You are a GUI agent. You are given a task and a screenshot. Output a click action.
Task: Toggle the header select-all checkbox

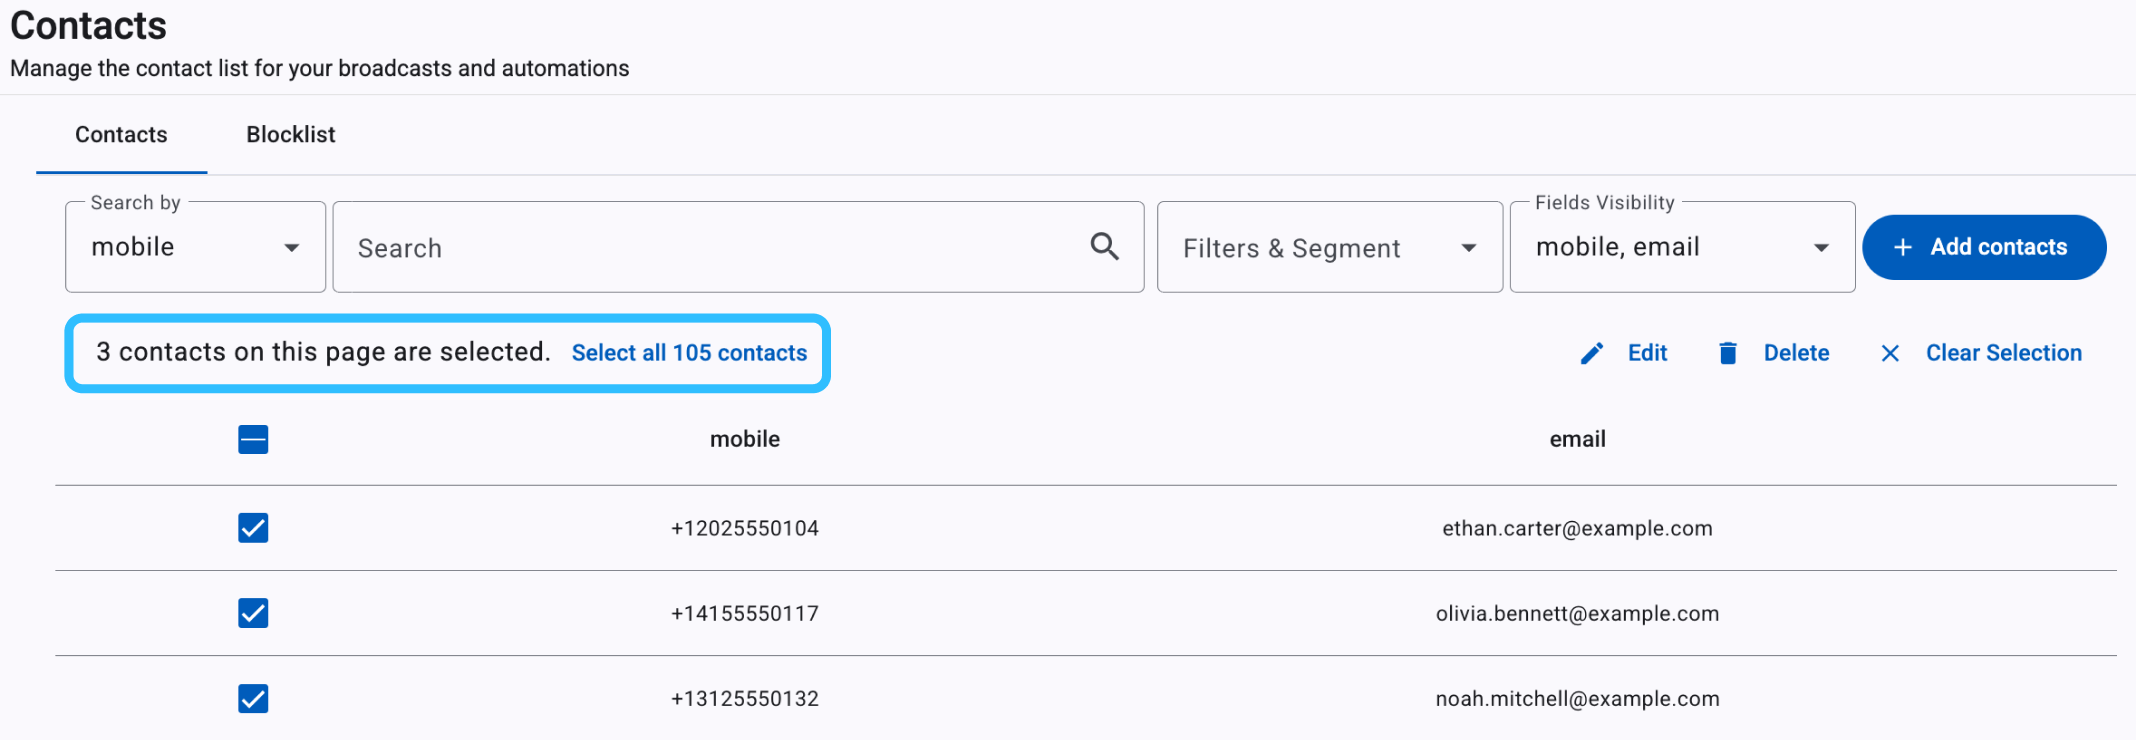[253, 439]
